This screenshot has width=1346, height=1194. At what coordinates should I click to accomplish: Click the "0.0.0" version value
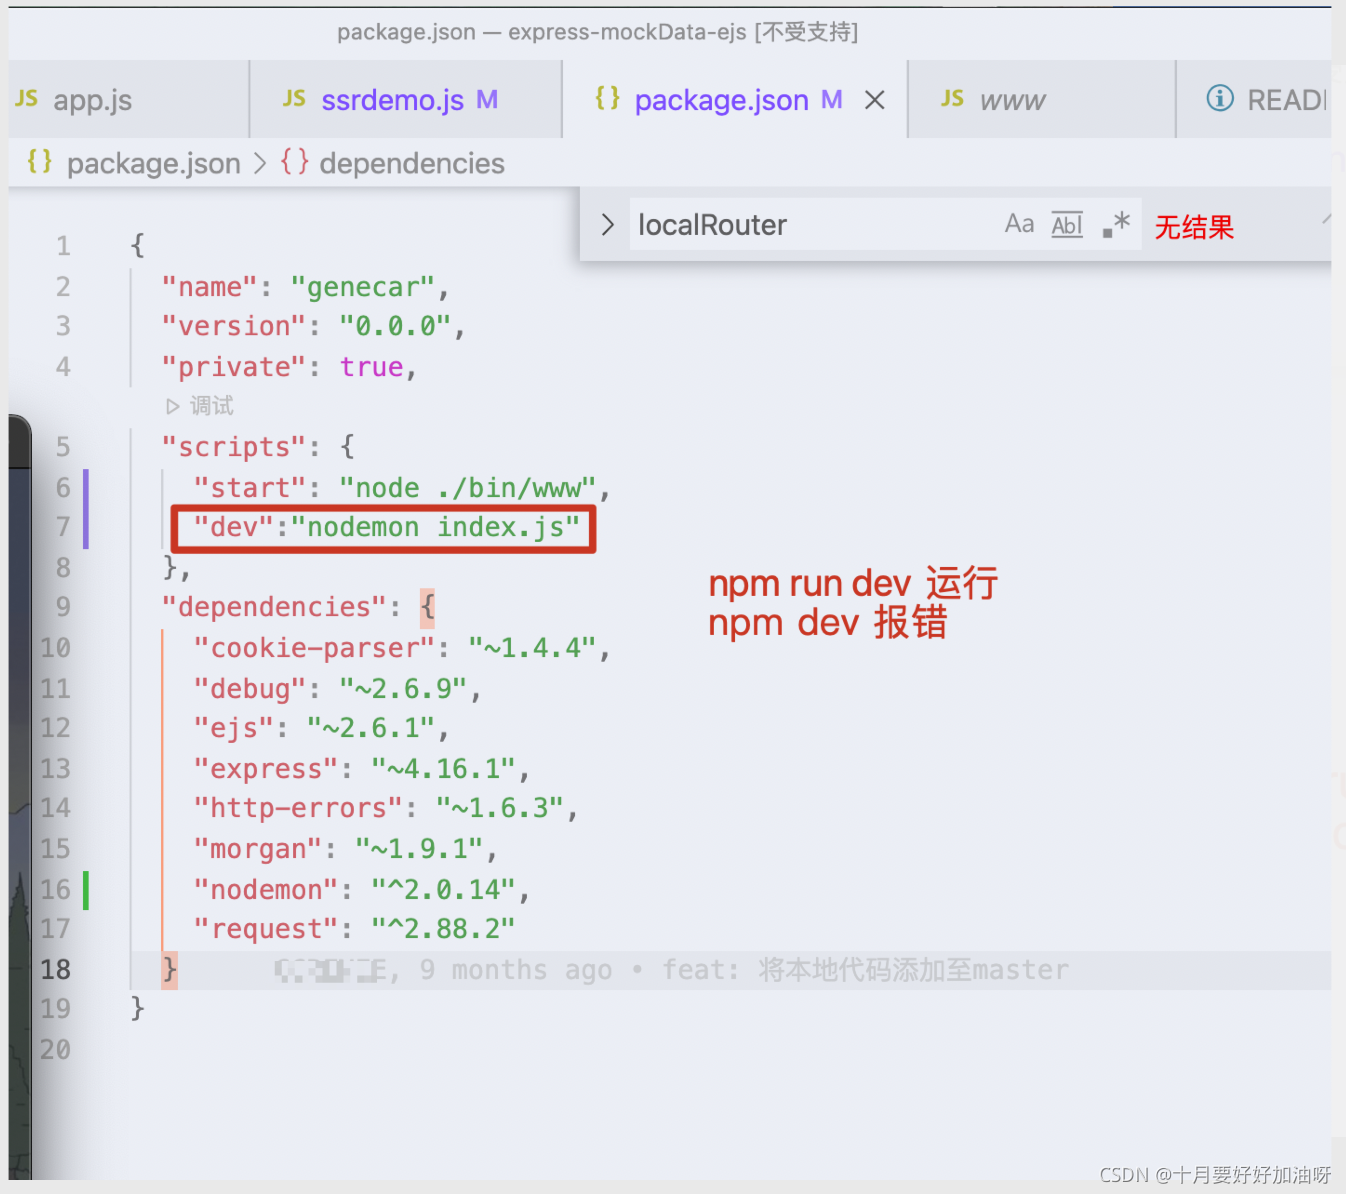click(x=395, y=327)
